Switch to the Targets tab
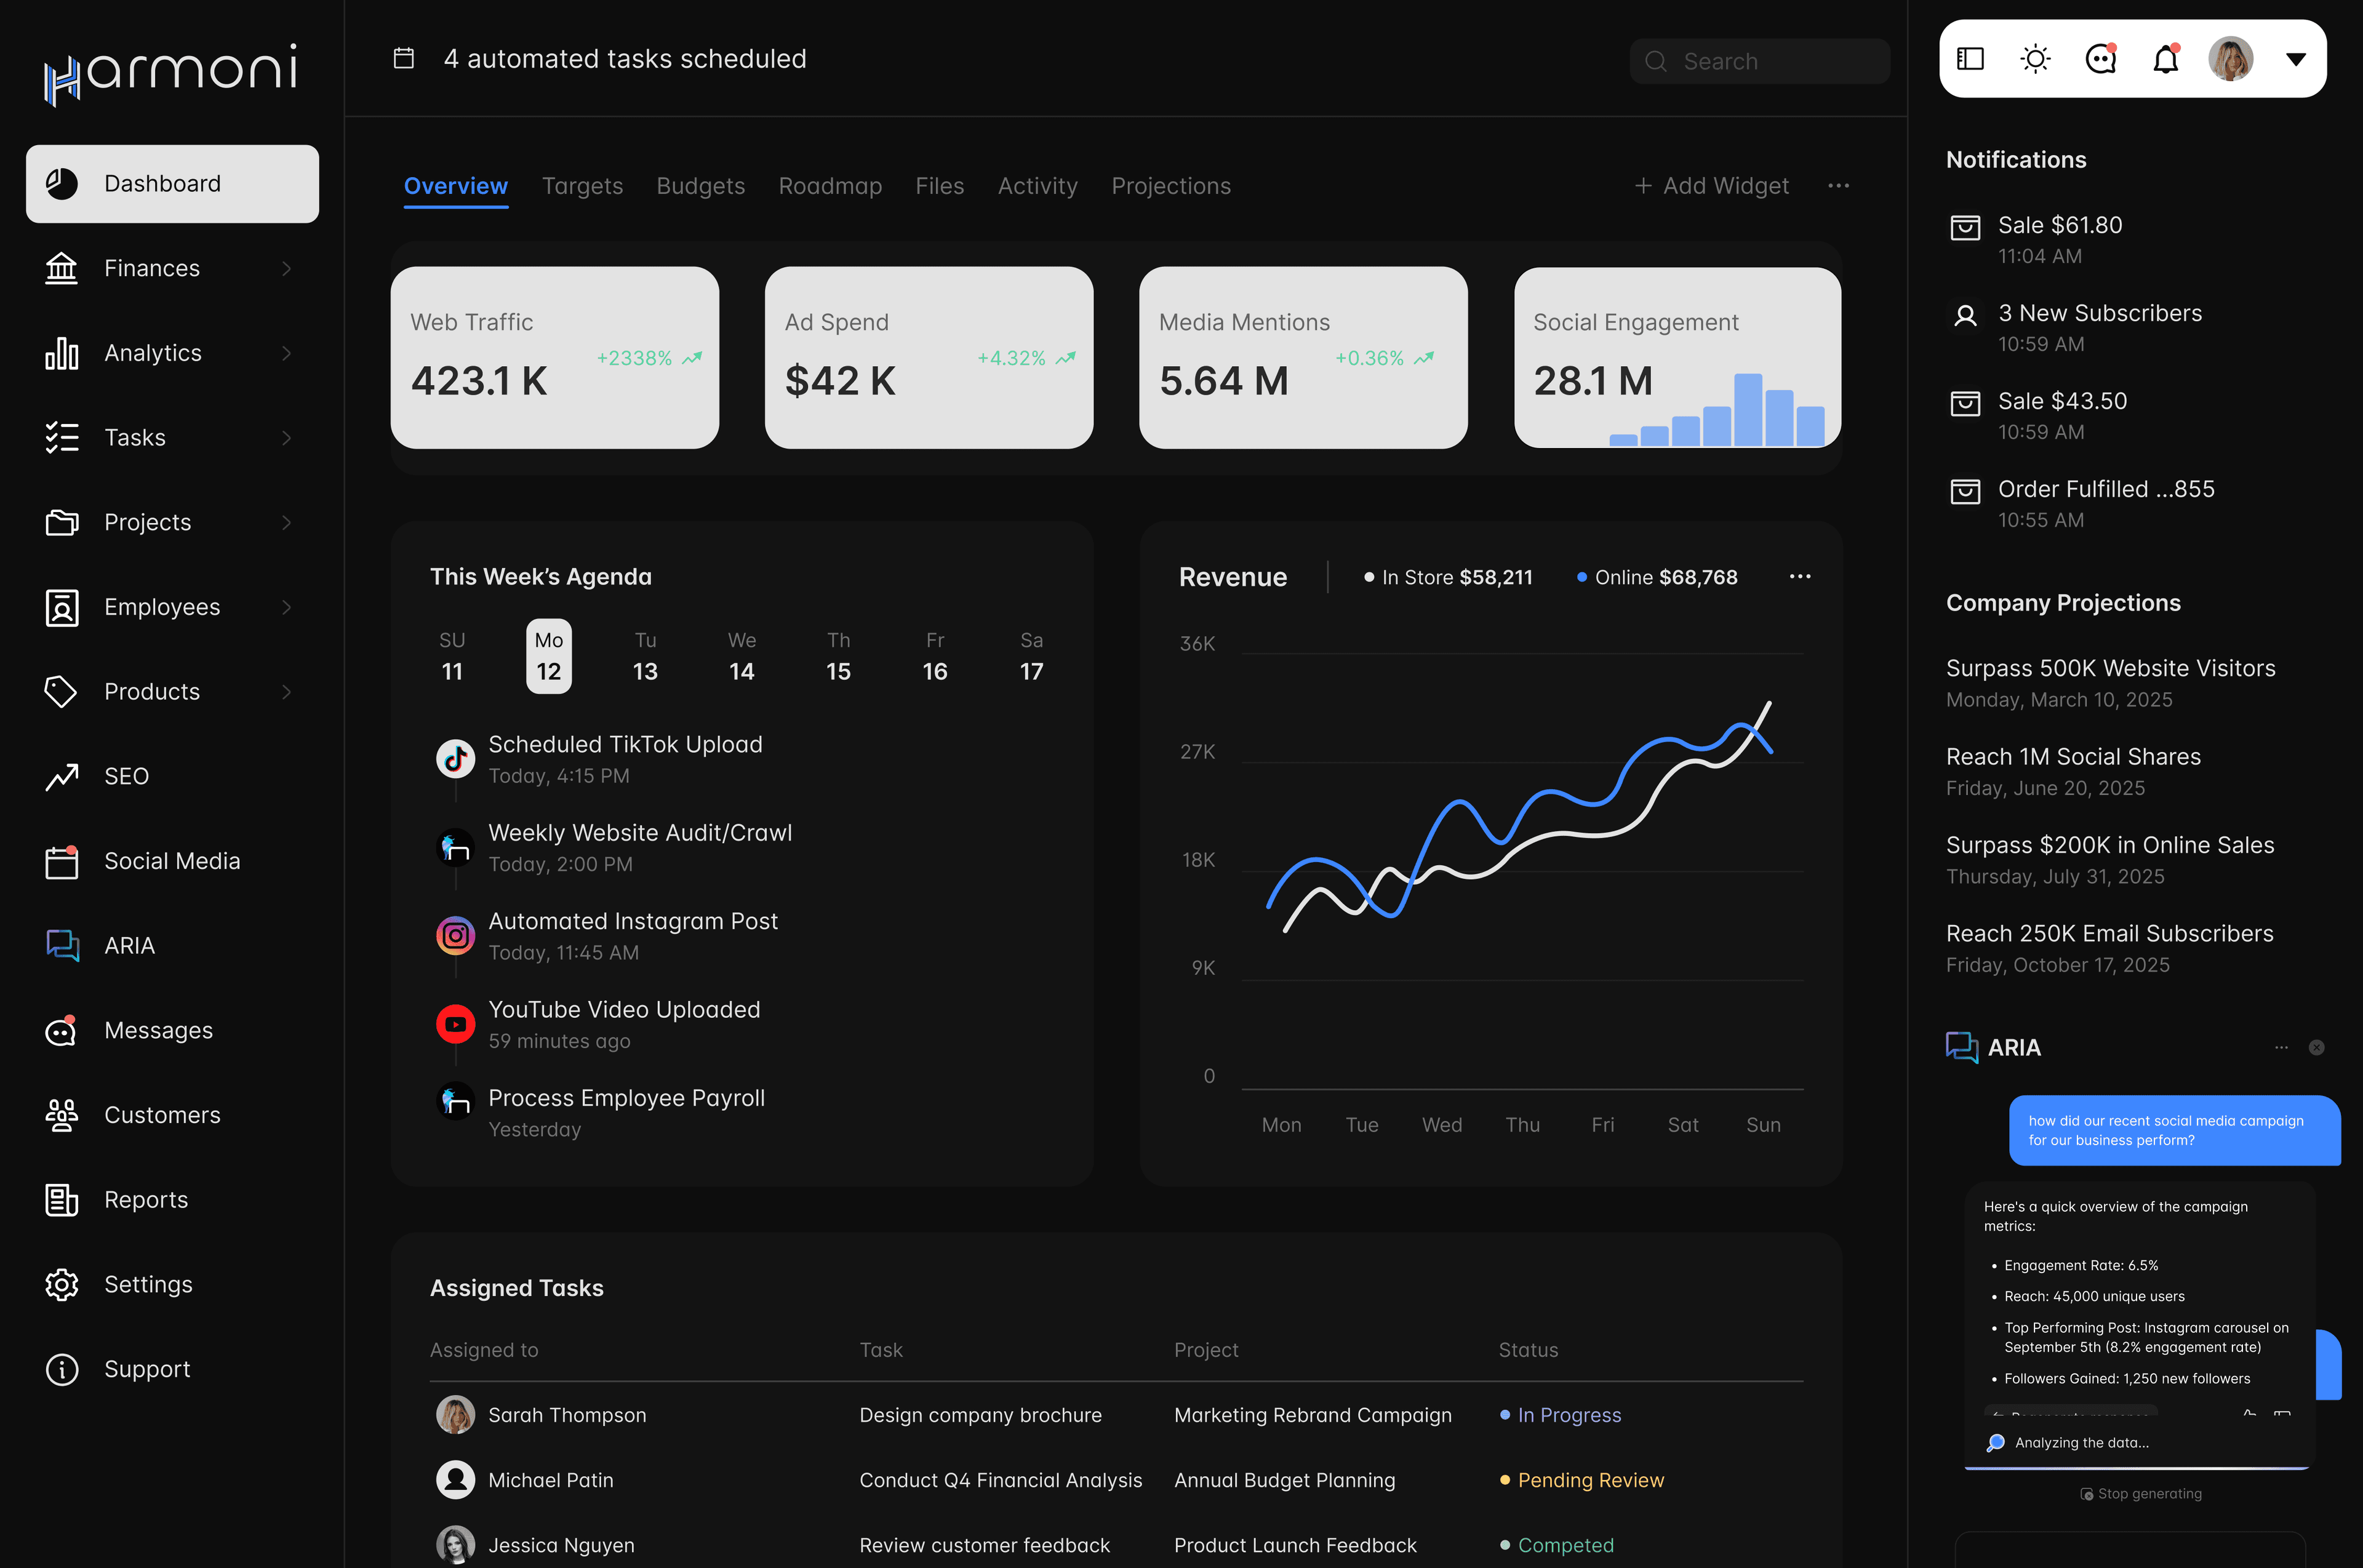Screen dimensions: 2363x1568 (583, 186)
